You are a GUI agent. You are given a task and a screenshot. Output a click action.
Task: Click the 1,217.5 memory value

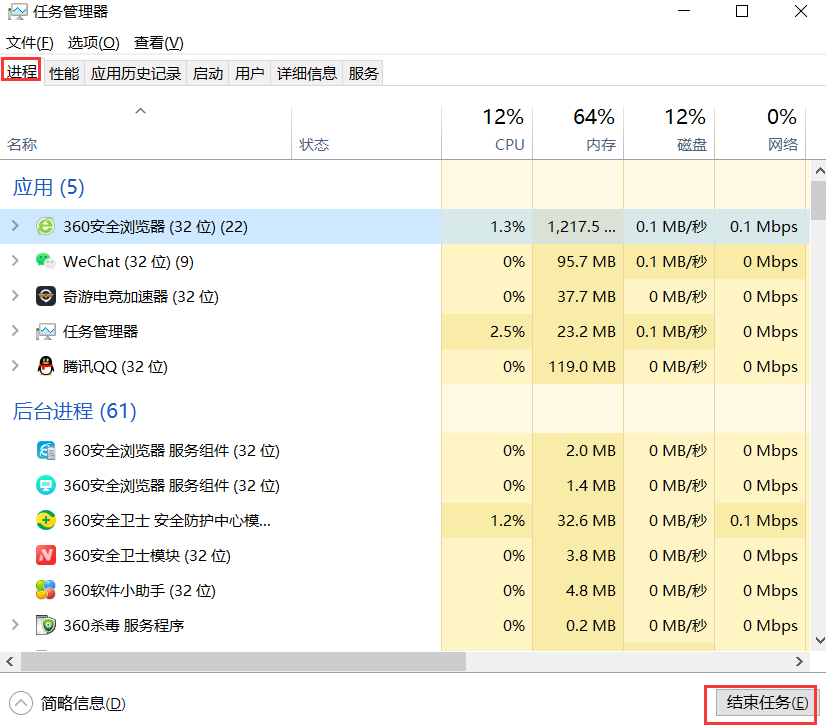pos(581,227)
